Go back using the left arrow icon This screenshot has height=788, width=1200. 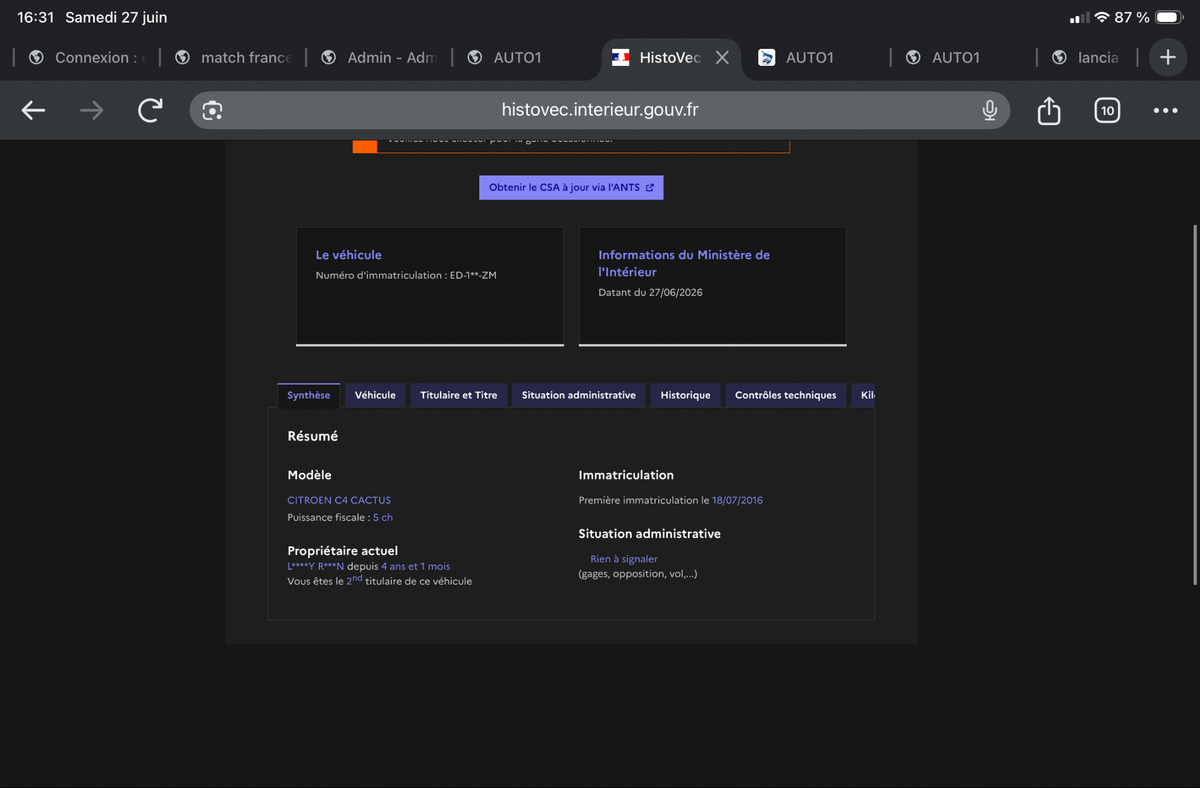point(34,111)
